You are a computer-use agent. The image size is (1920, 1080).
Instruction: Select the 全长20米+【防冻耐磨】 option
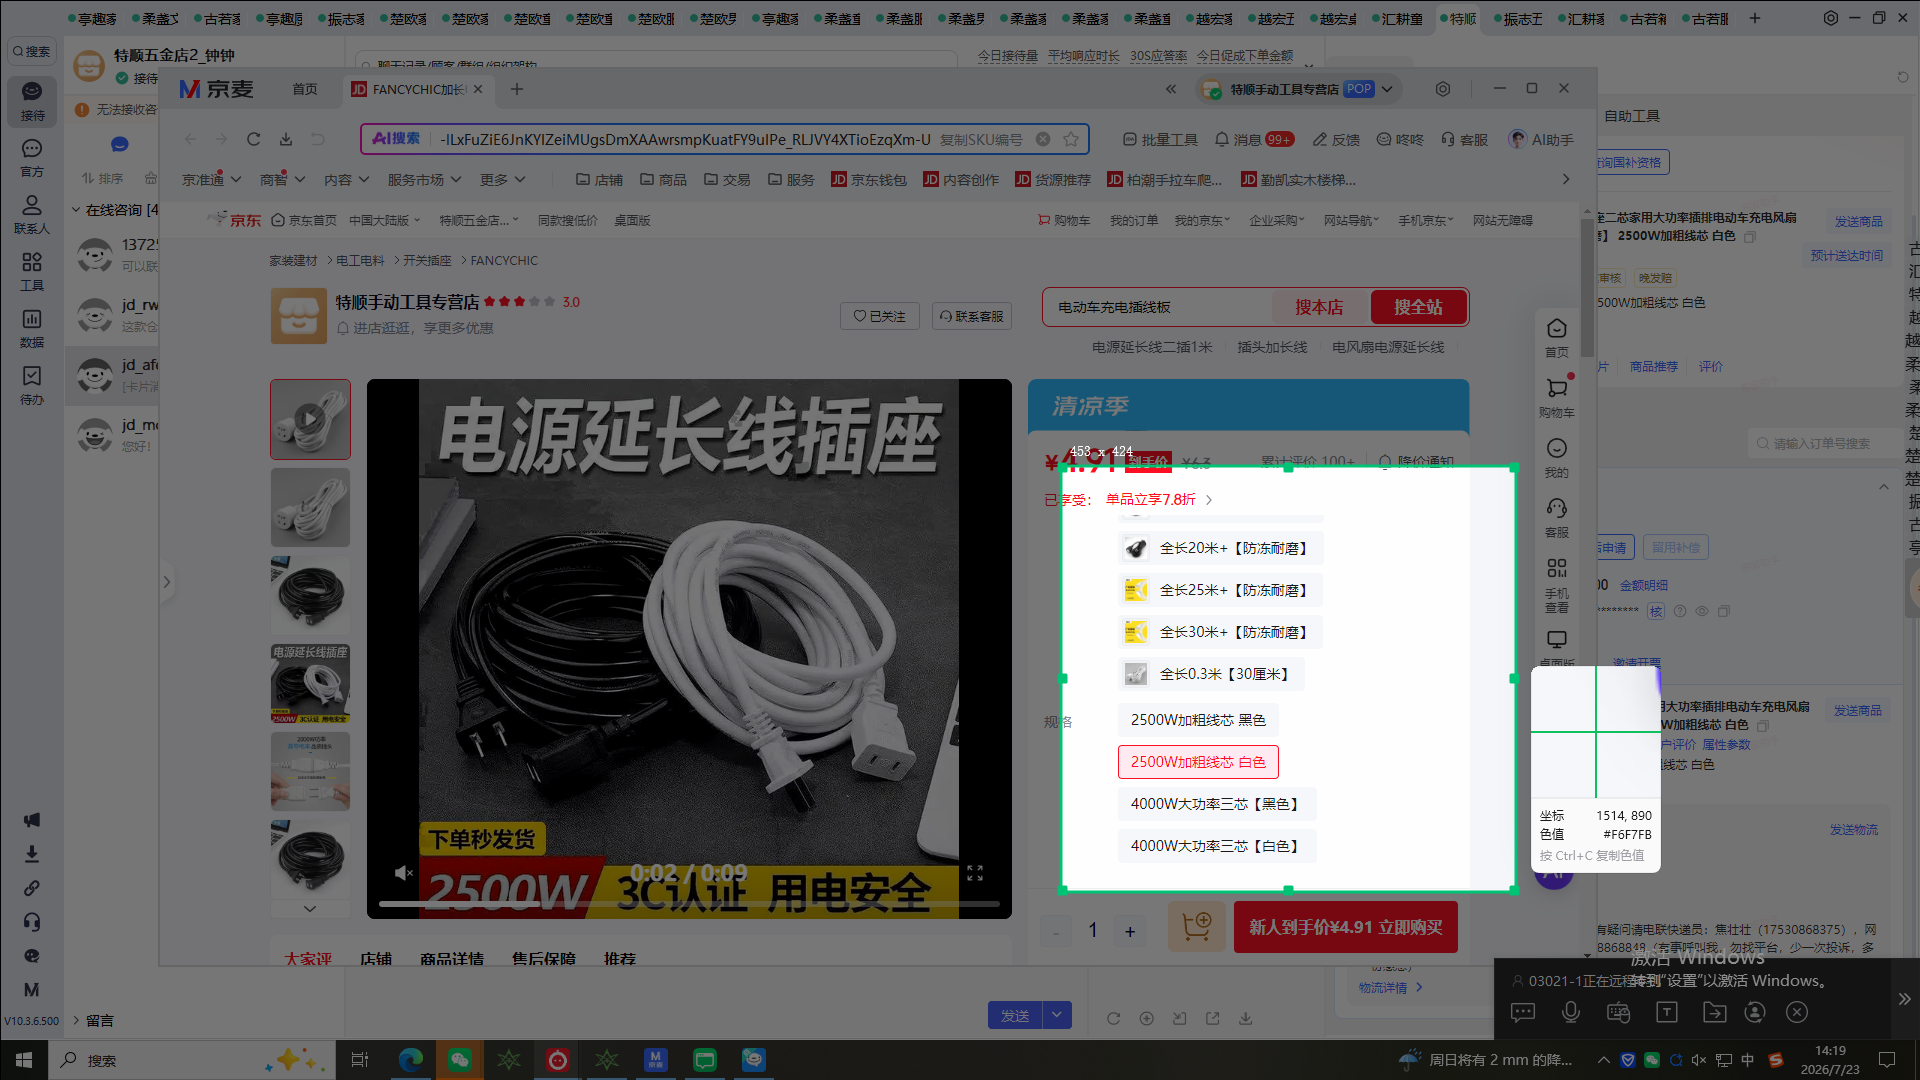pyautogui.click(x=1220, y=548)
